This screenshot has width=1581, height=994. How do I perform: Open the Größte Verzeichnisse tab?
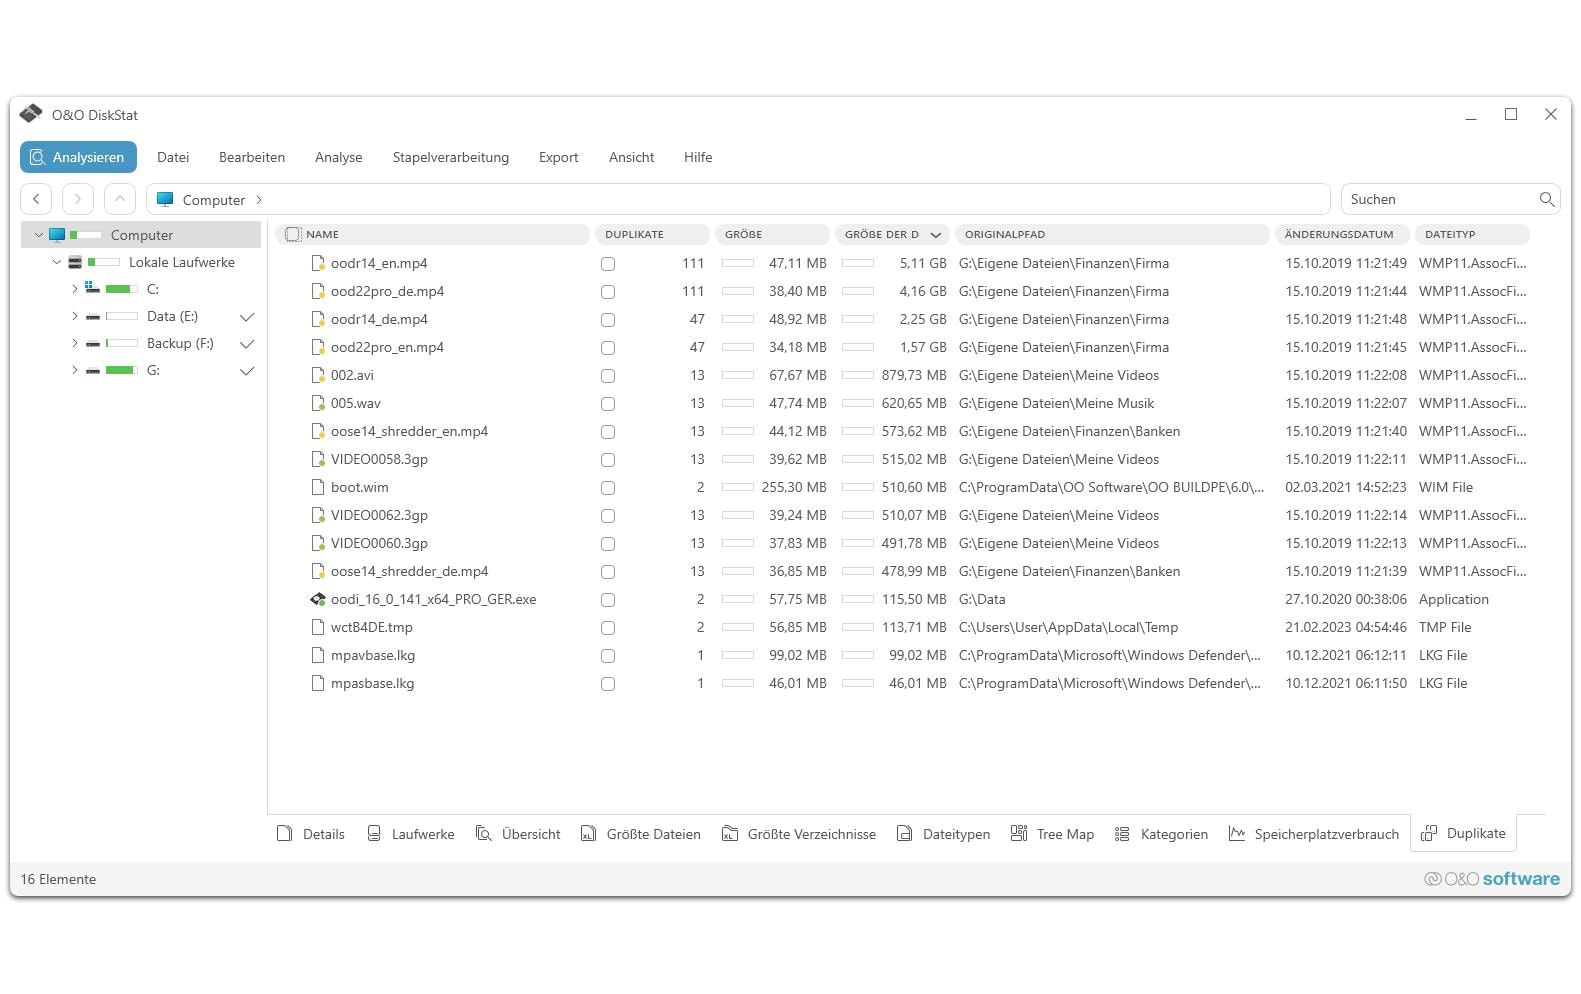(x=799, y=834)
